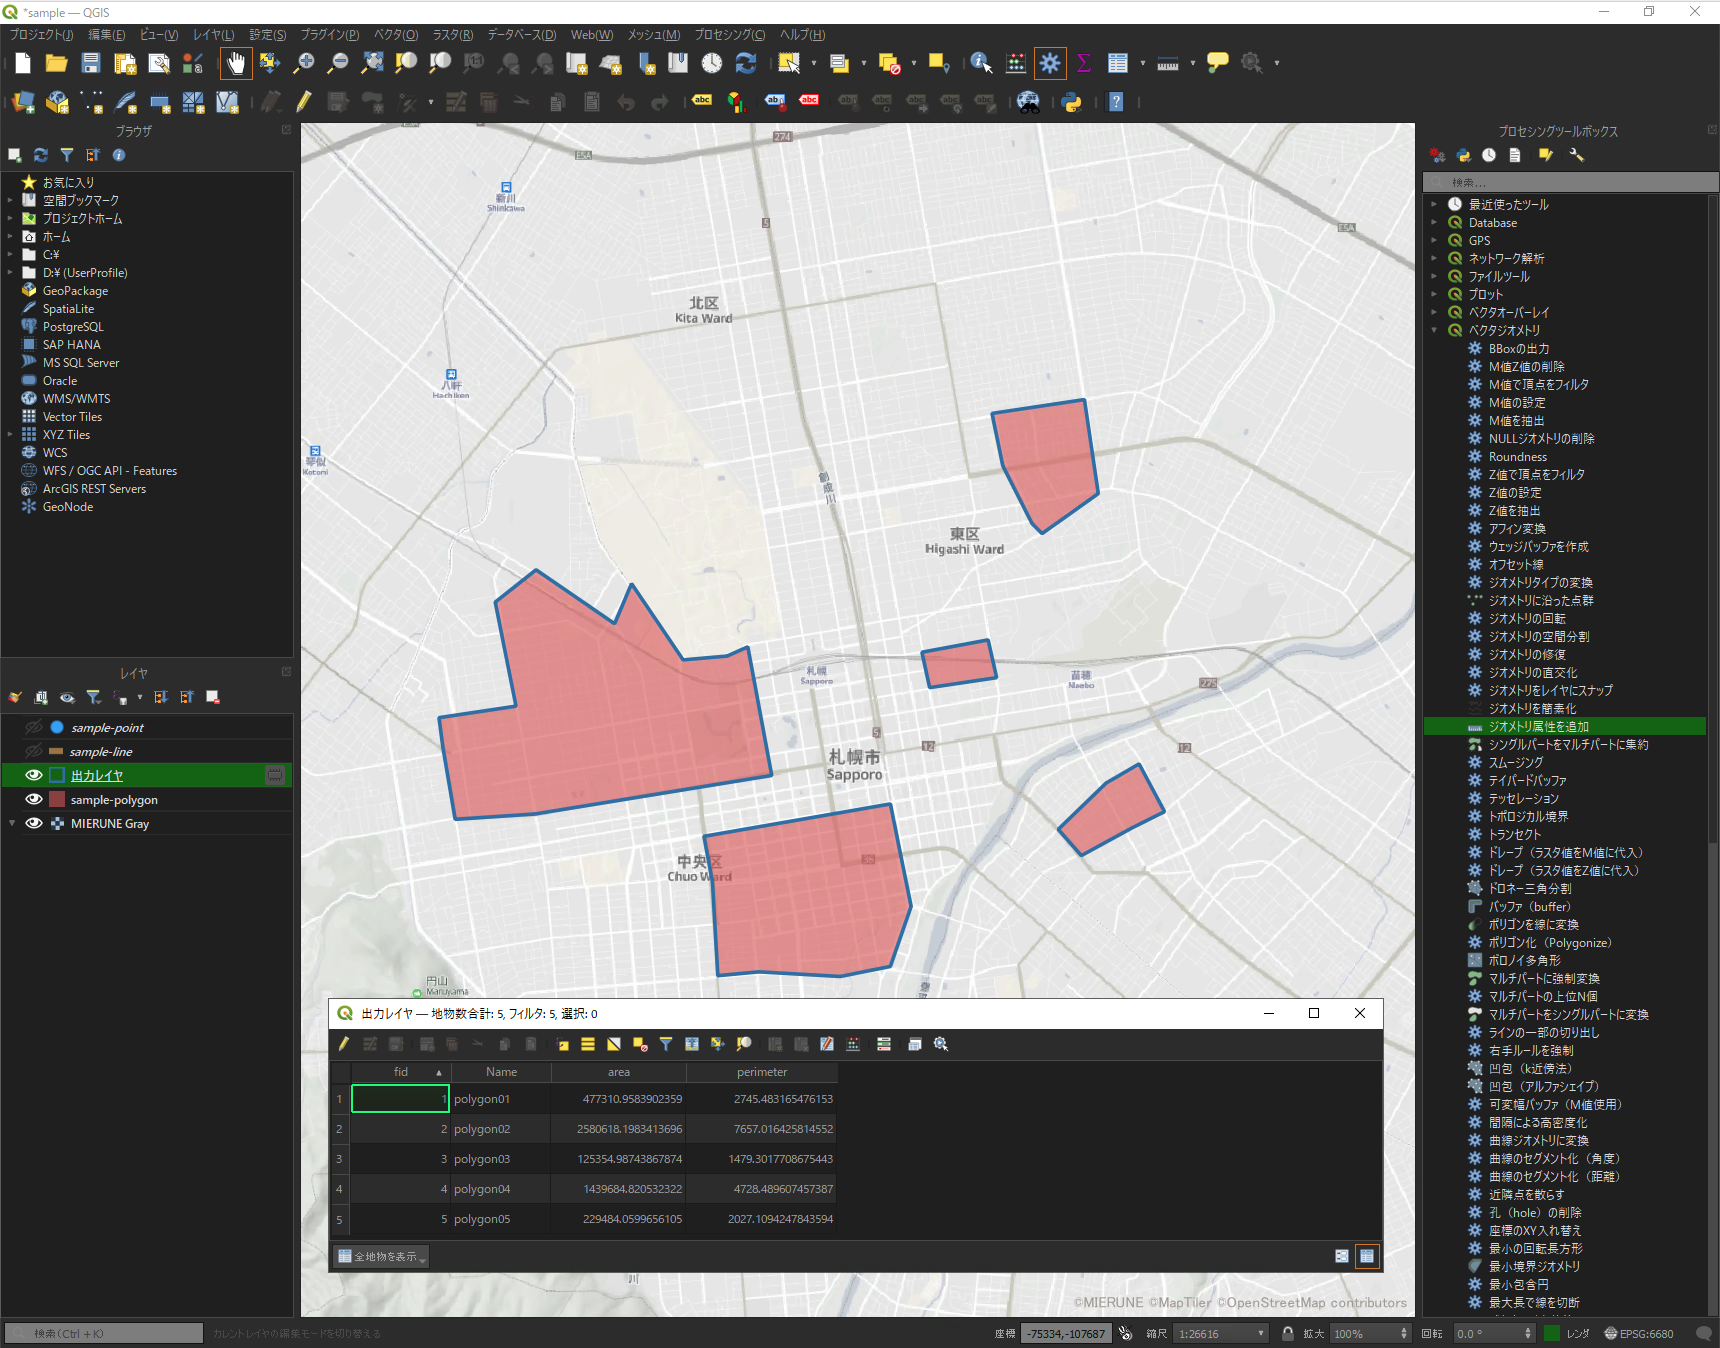Click the Zoom Full extent icon
Image resolution: width=1720 pixels, height=1348 pixels.
(x=372, y=63)
